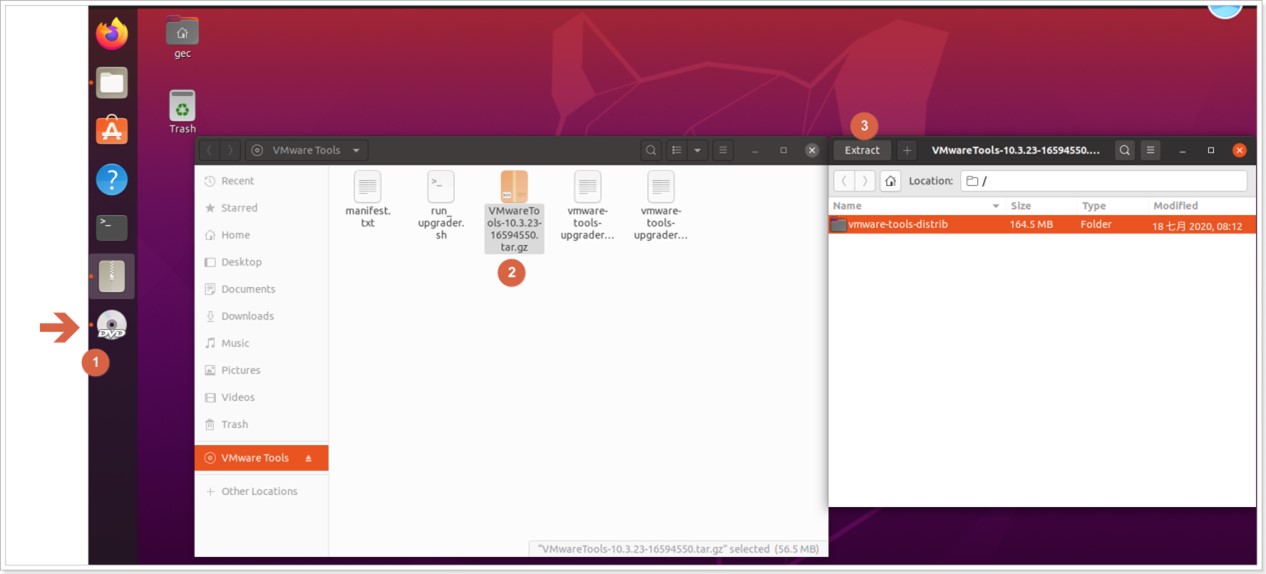Screen dimensions: 1266x574
Task: Open the Trash icon on the desktop
Action: coord(182,112)
